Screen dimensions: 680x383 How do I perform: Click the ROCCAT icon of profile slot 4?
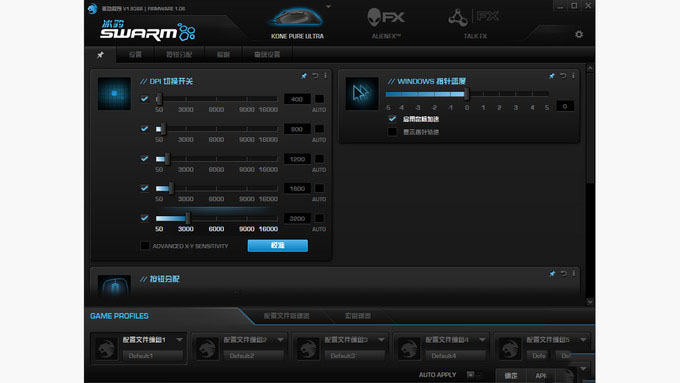[409, 348]
